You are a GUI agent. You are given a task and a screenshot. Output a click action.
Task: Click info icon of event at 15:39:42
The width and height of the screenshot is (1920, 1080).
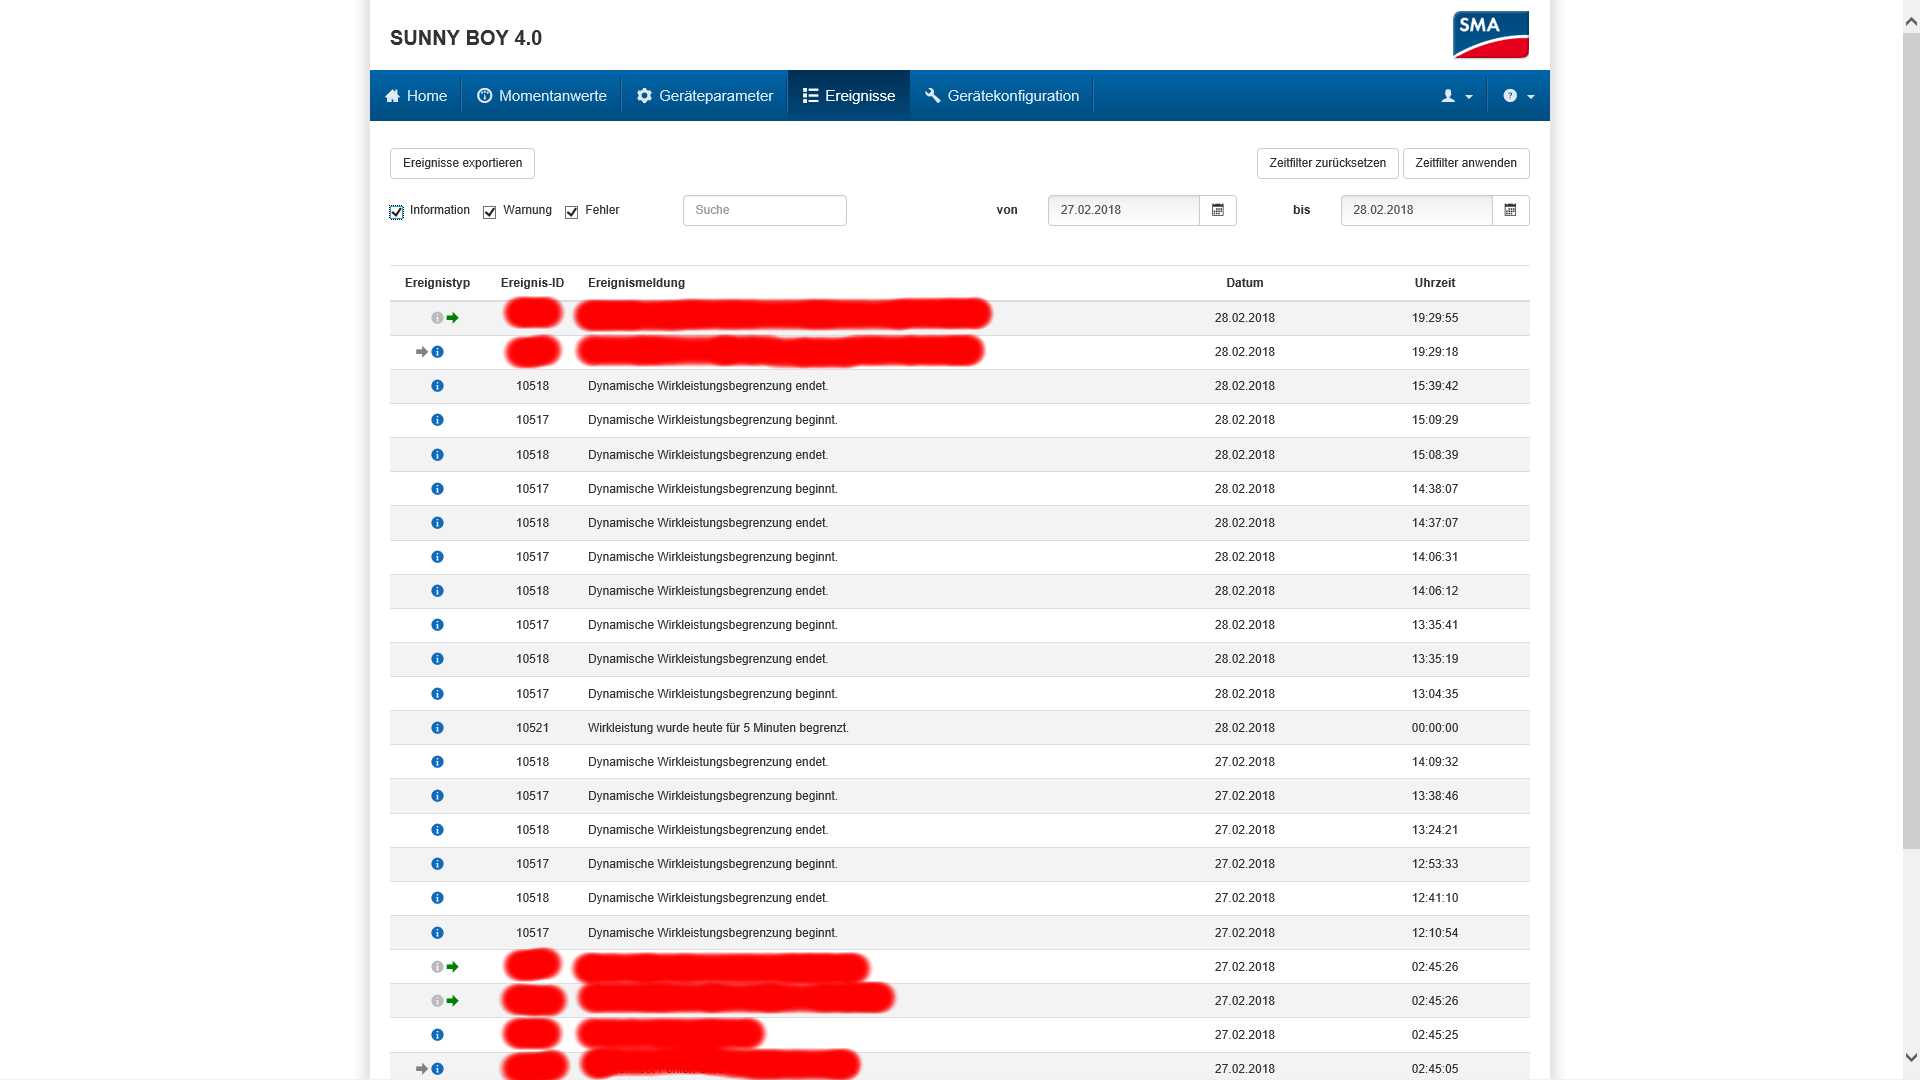[x=437, y=386]
